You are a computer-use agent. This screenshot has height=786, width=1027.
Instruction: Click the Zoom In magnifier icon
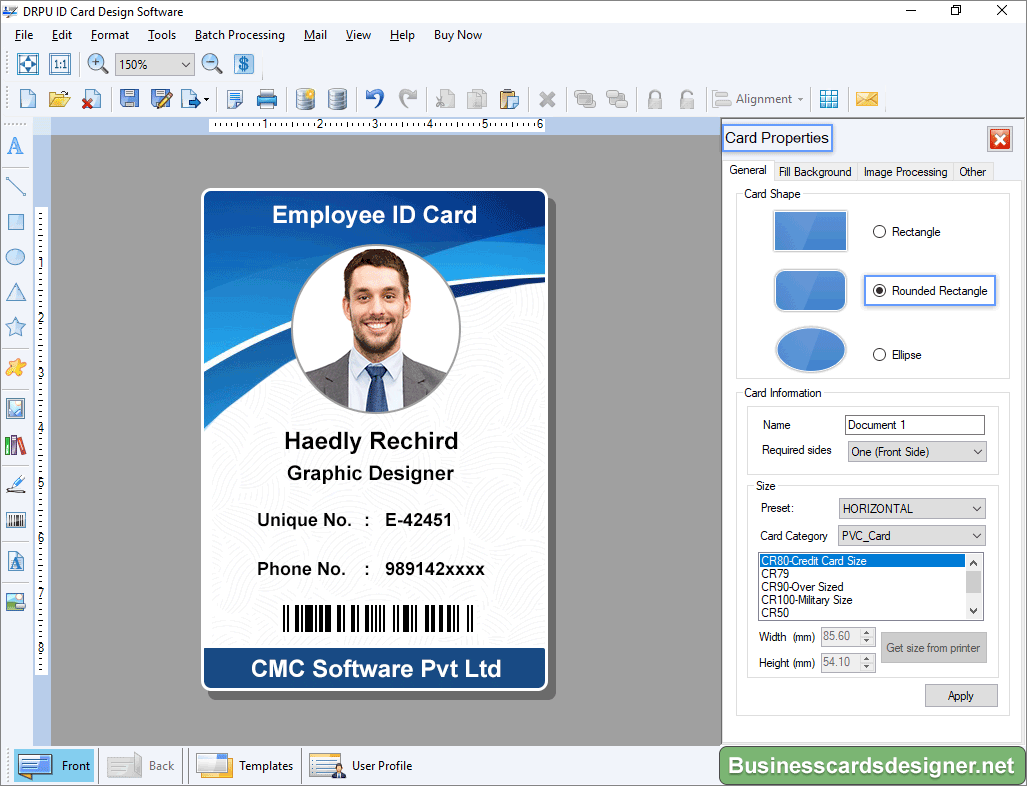(x=98, y=64)
